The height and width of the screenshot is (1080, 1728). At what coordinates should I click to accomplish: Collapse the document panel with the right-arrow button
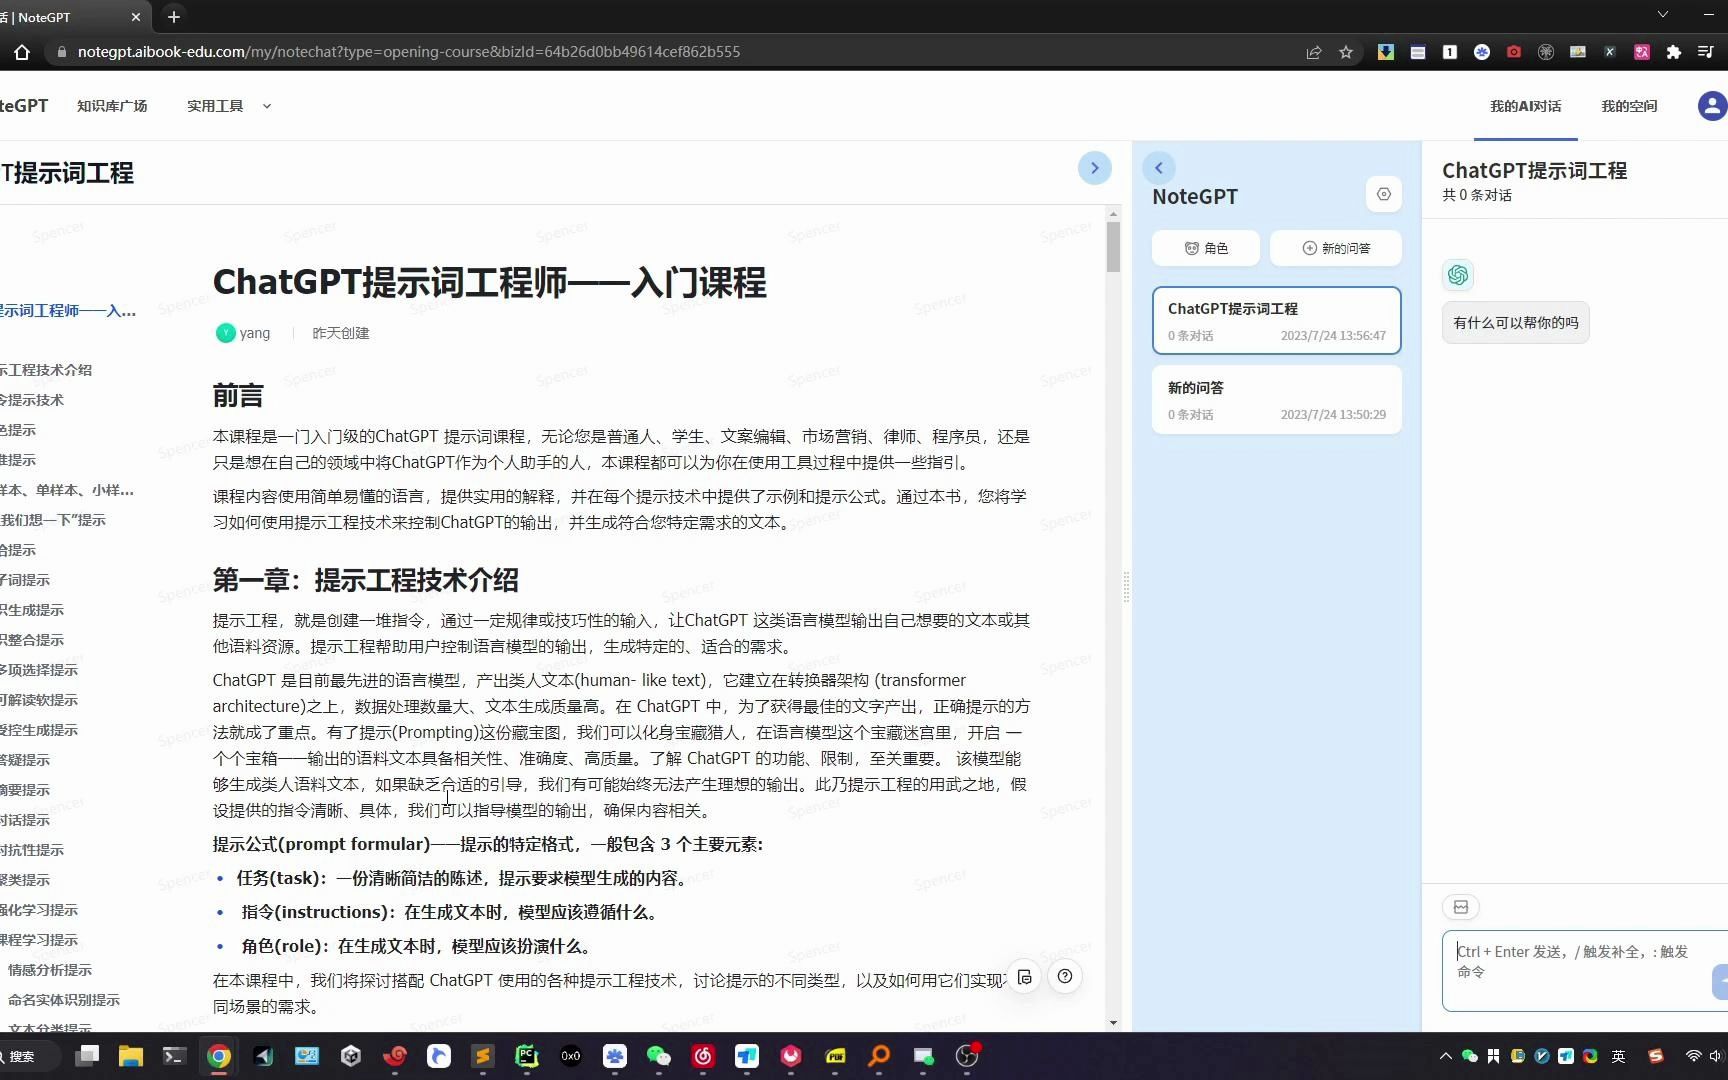tap(1094, 168)
